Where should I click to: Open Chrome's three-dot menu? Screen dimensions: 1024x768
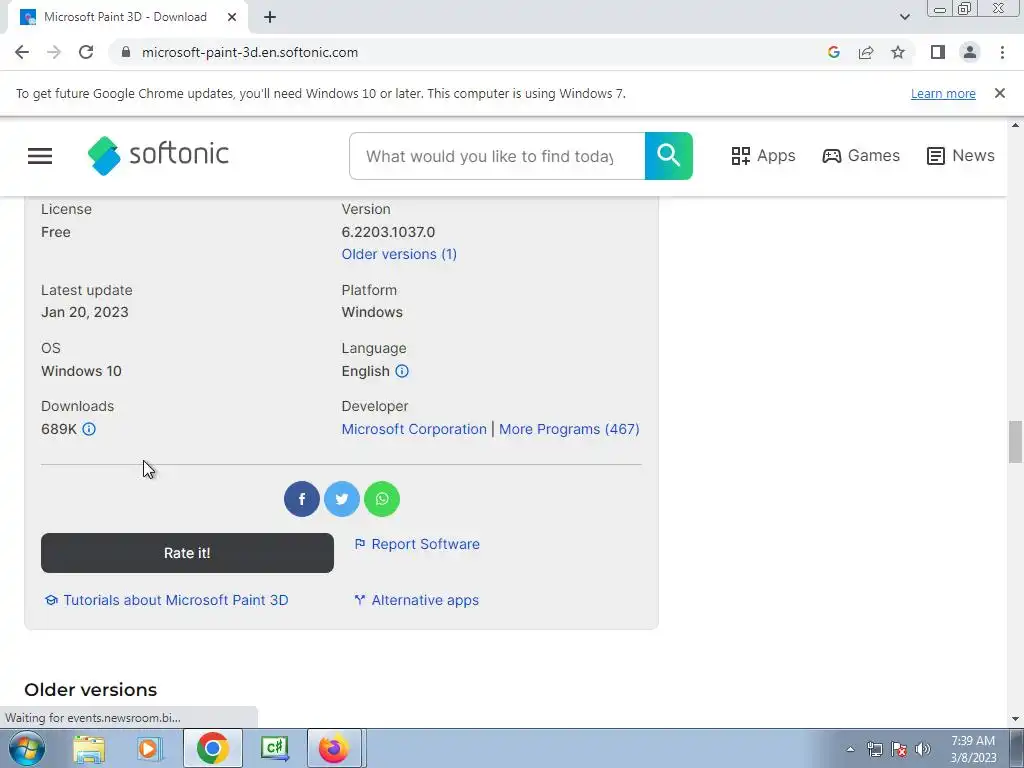1002,52
